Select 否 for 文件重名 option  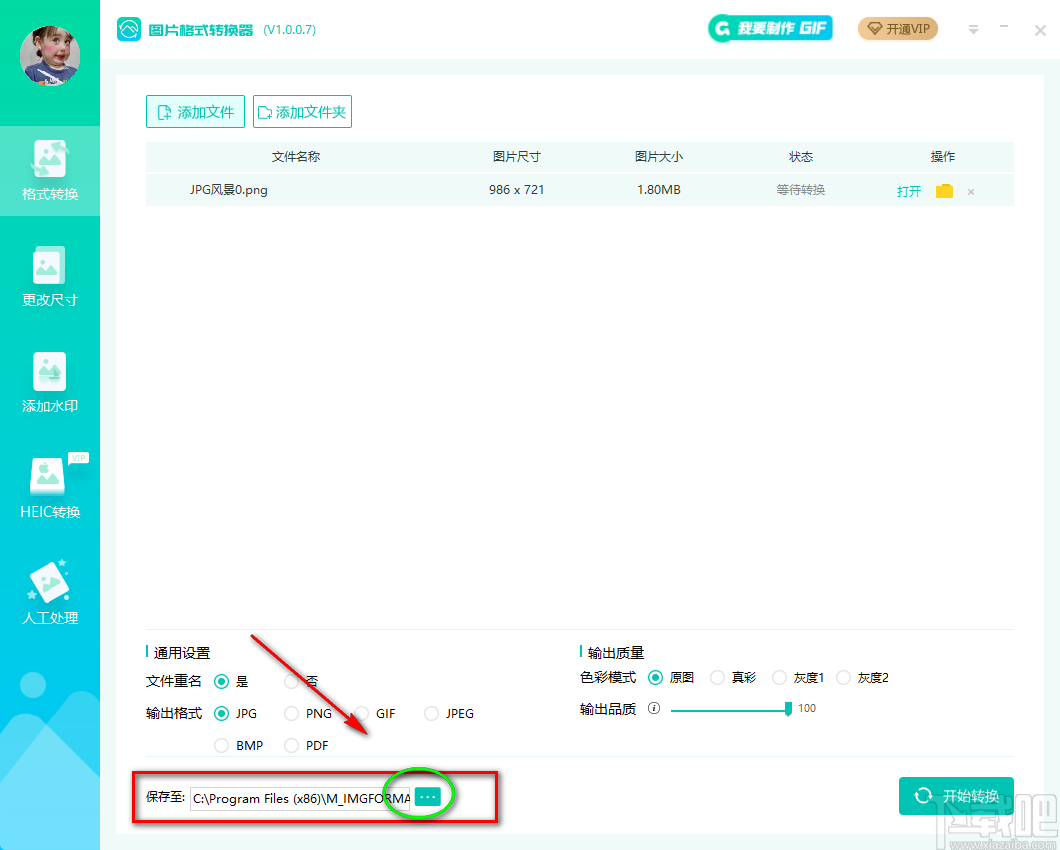[290, 681]
